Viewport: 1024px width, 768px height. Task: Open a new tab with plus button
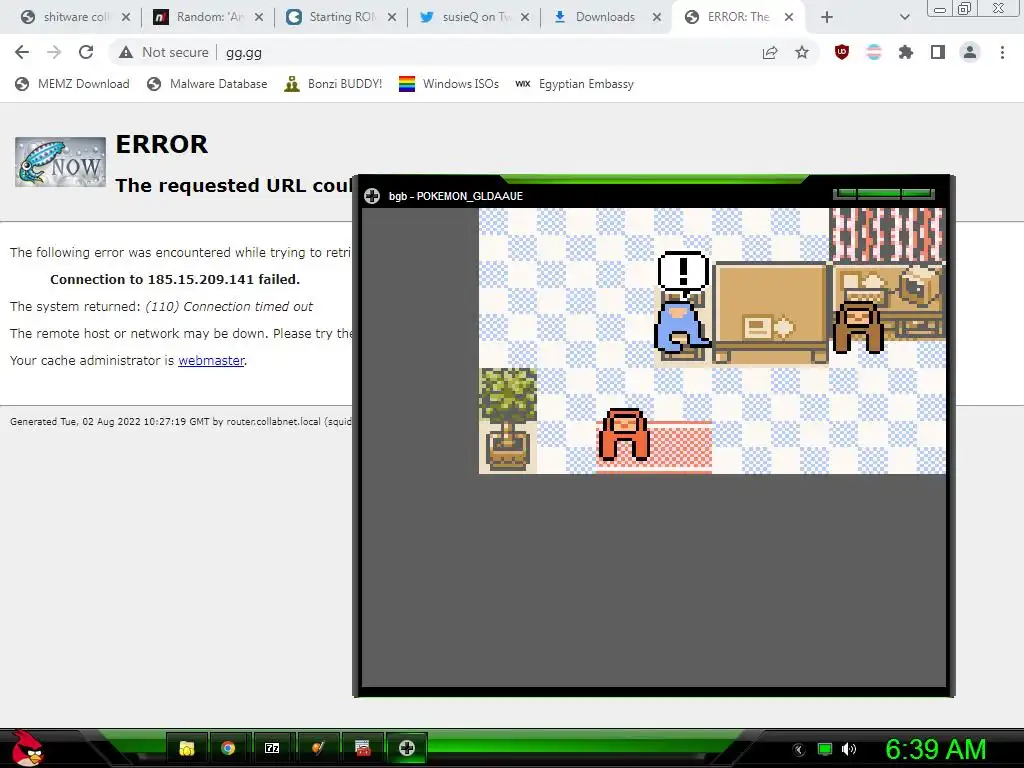[x=827, y=17]
